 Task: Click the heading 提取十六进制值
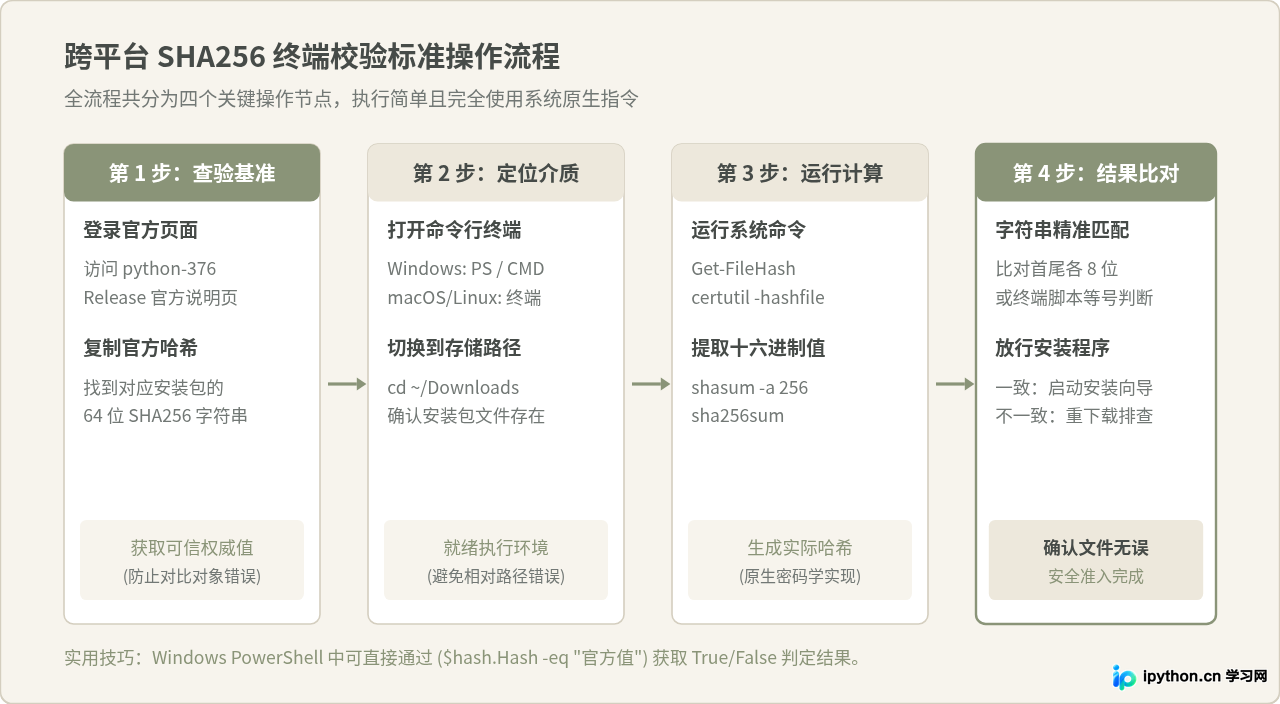tap(758, 348)
